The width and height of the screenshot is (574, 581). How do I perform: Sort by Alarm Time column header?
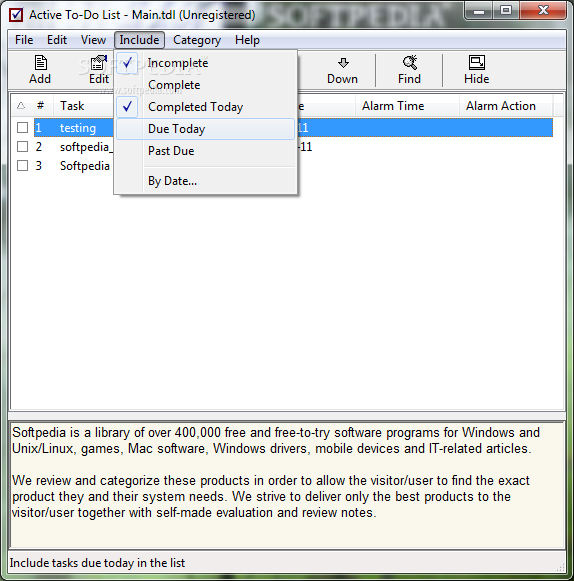[x=407, y=106]
